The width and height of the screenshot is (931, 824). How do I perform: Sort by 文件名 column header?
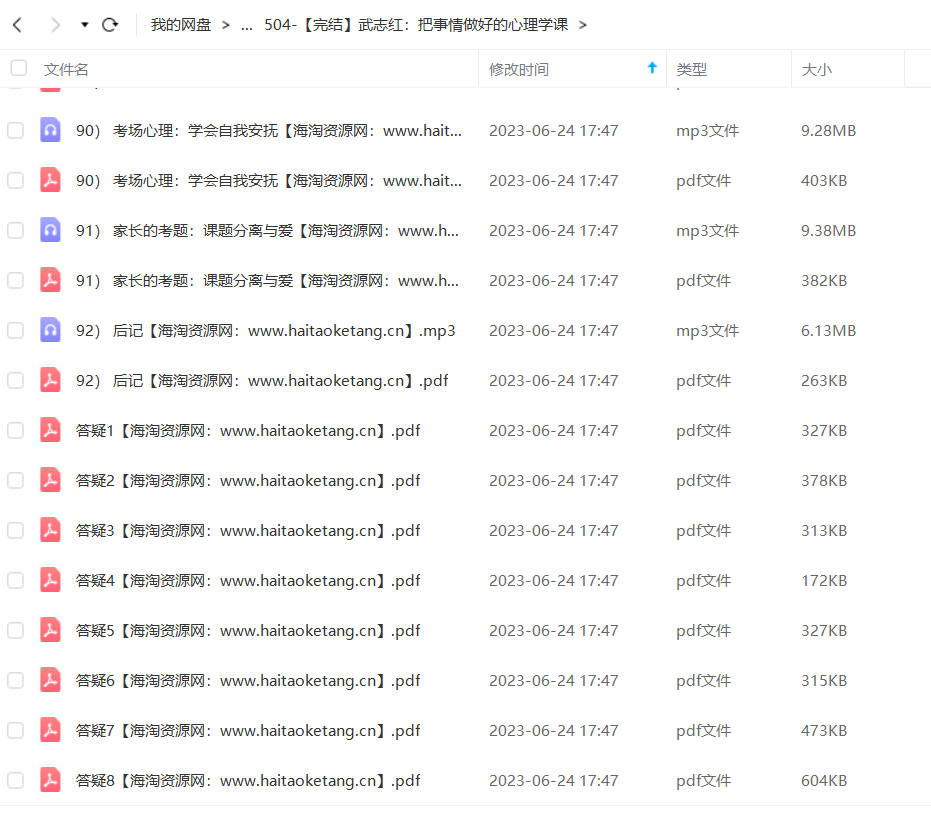click(x=66, y=69)
